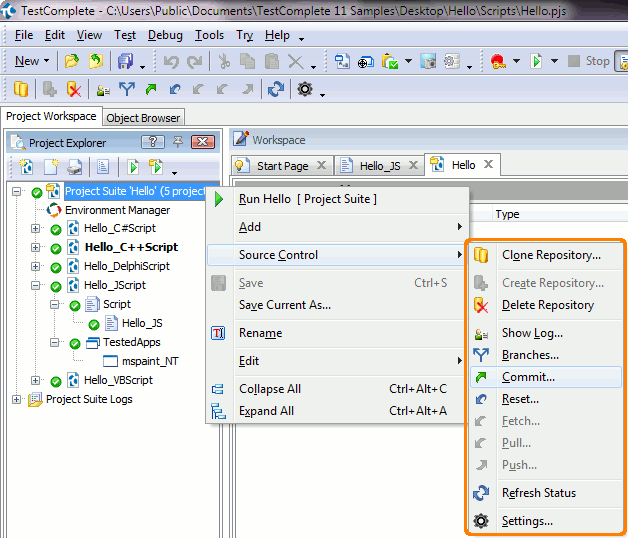Click the Branches icon in the toolbar
This screenshot has width=628, height=538.
(x=127, y=90)
